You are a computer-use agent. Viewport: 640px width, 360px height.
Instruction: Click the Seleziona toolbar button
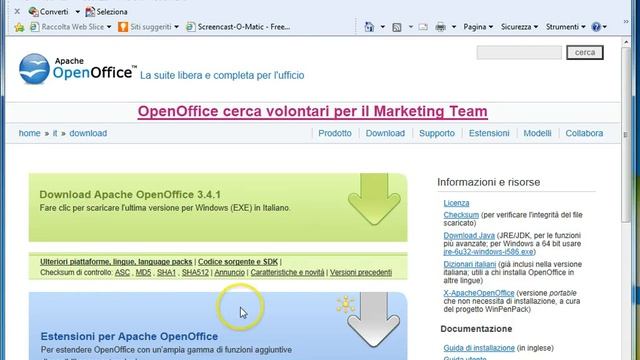click(x=107, y=12)
